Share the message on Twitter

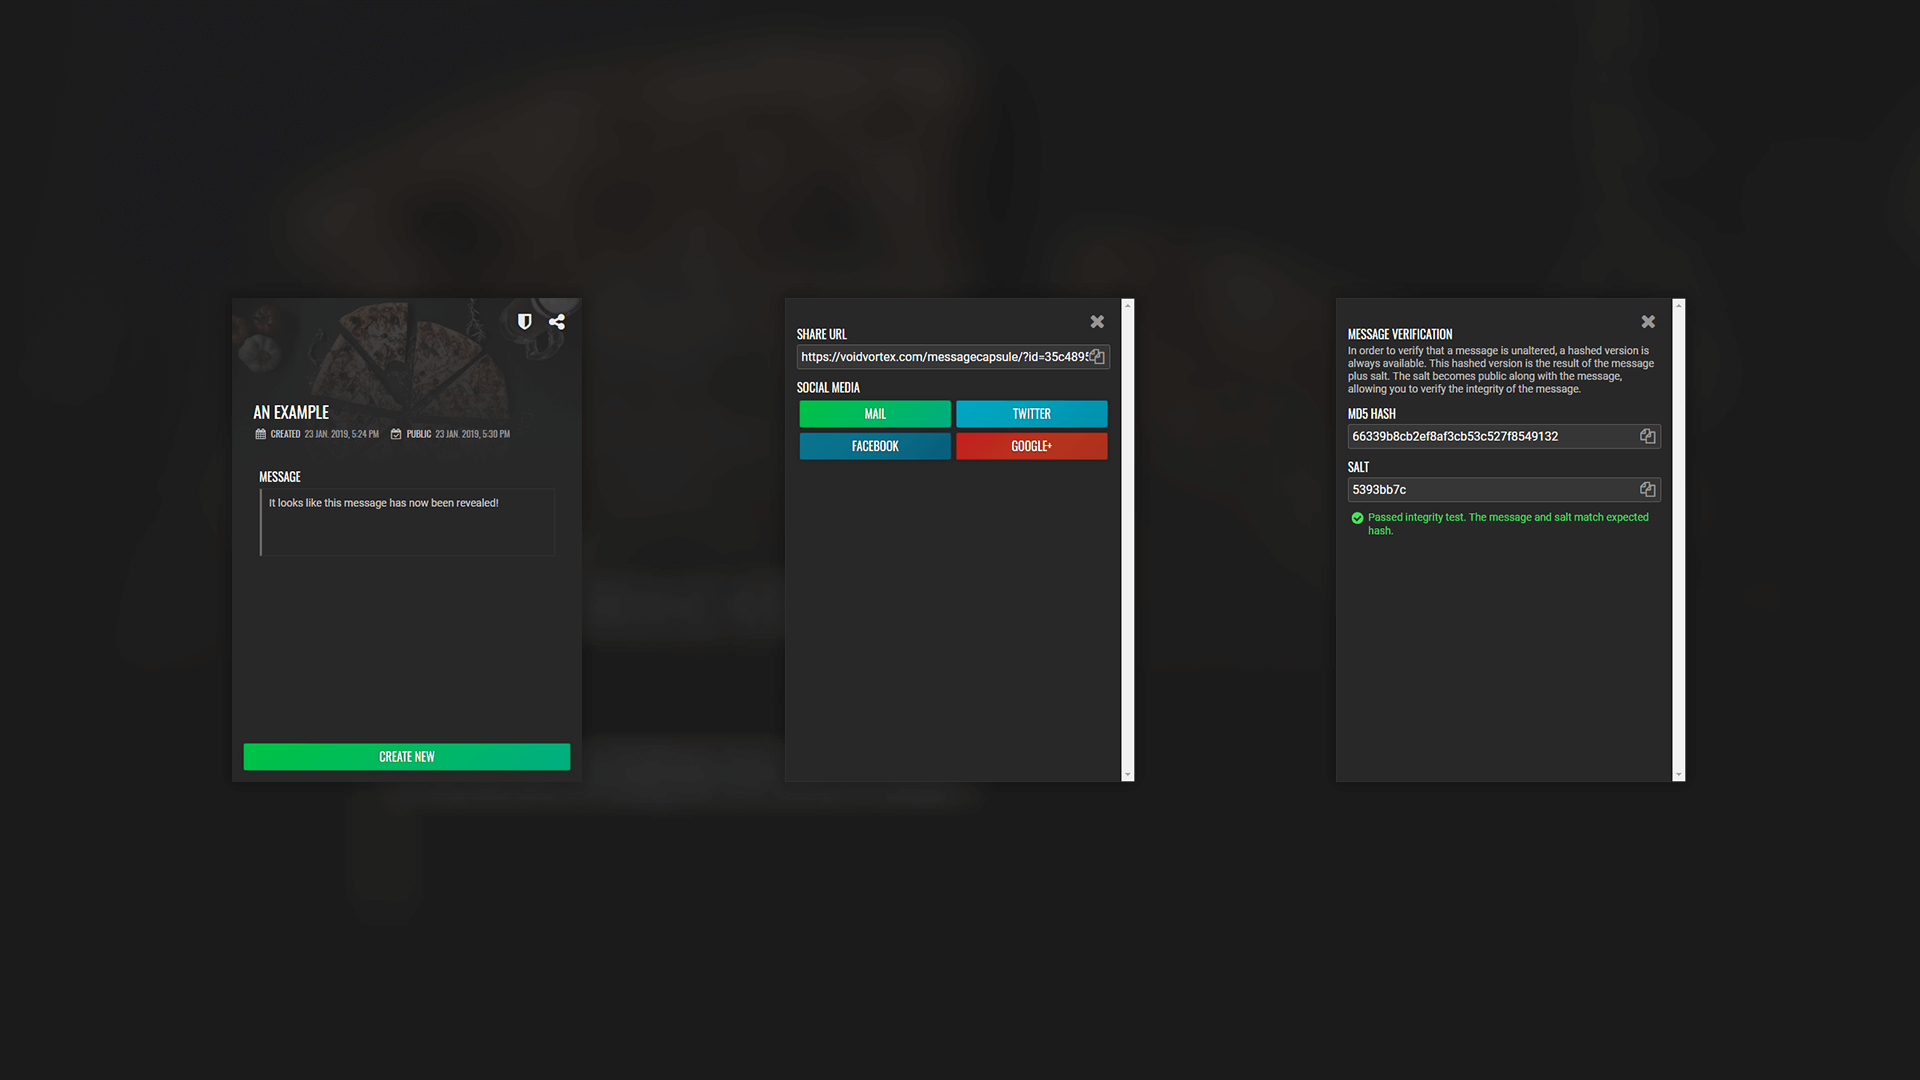click(1031, 413)
